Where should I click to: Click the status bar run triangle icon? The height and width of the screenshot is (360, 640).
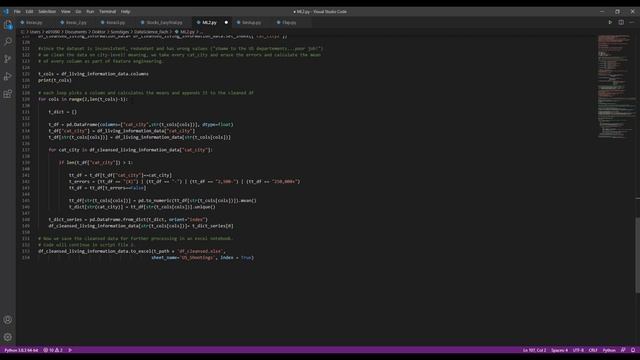coord(70,350)
